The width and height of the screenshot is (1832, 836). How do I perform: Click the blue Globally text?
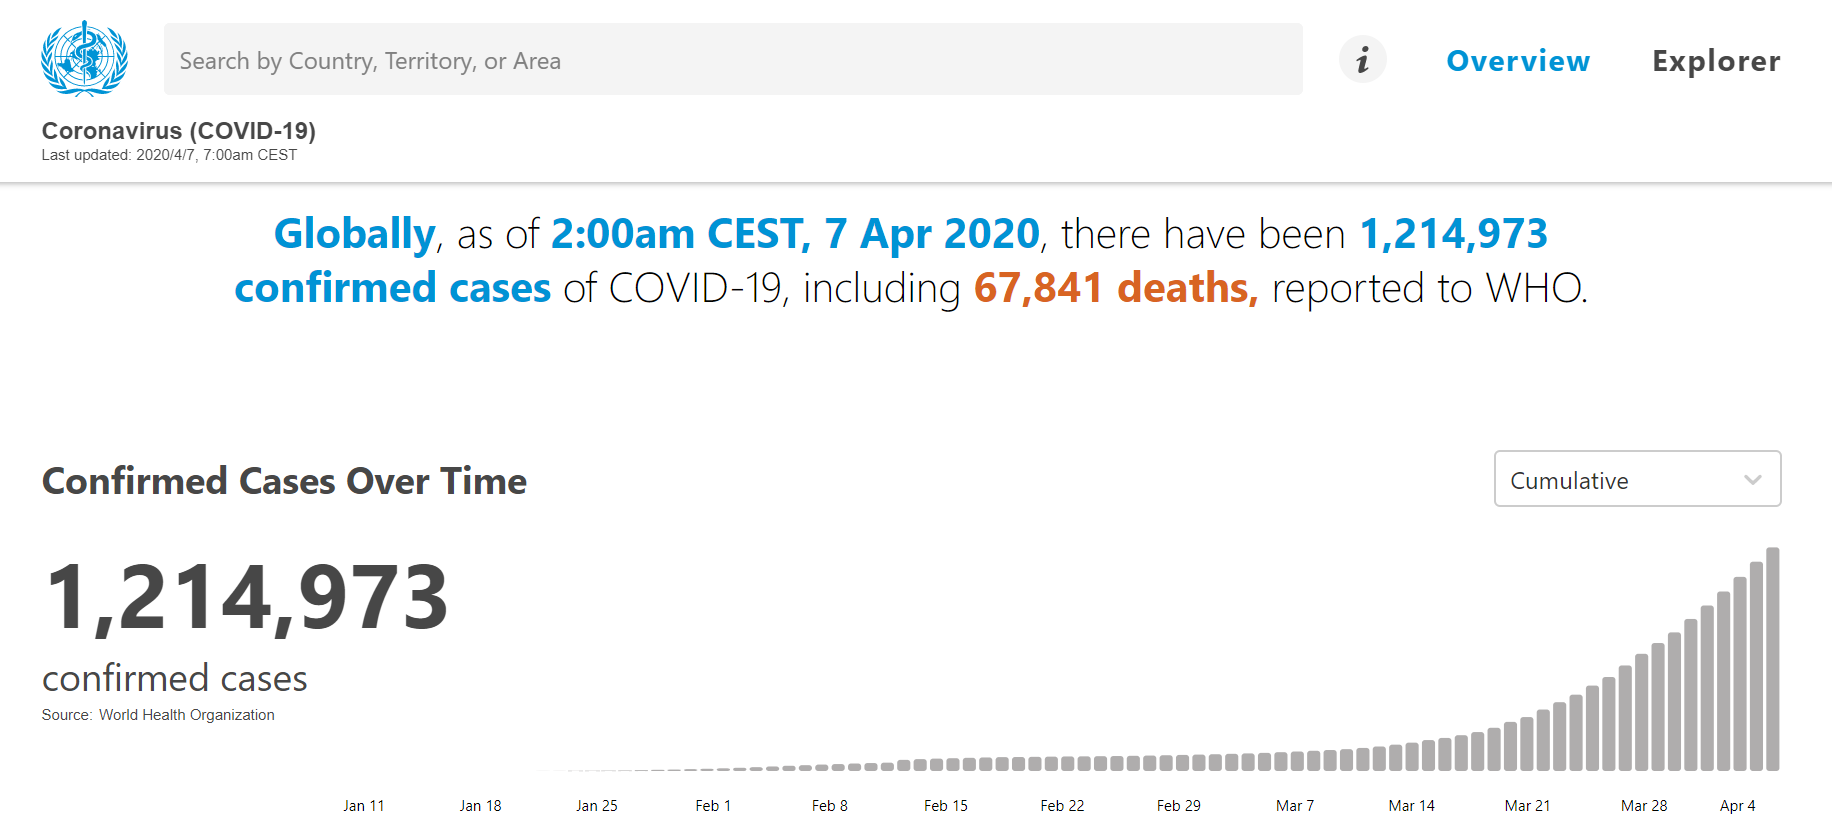point(355,235)
